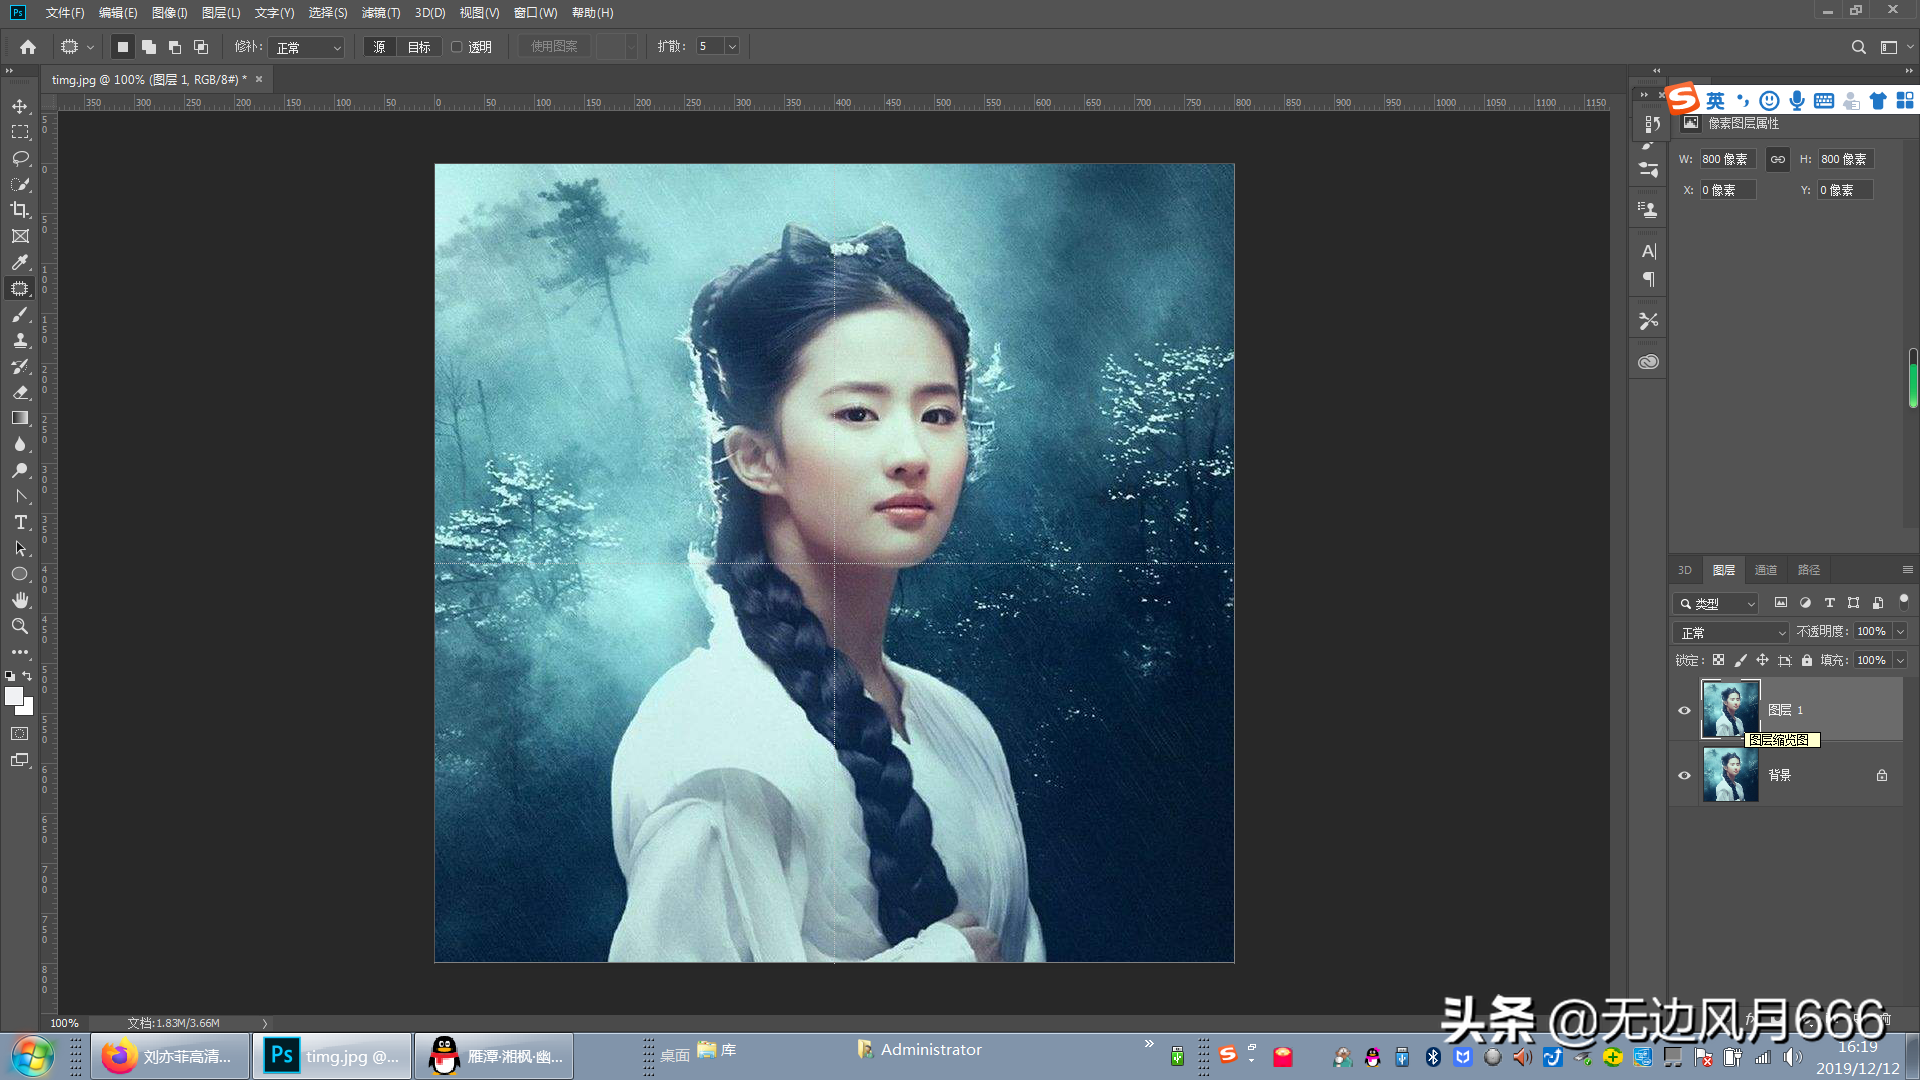This screenshot has width=1920, height=1080.
Task: Select the Crop tool
Action: (x=20, y=210)
